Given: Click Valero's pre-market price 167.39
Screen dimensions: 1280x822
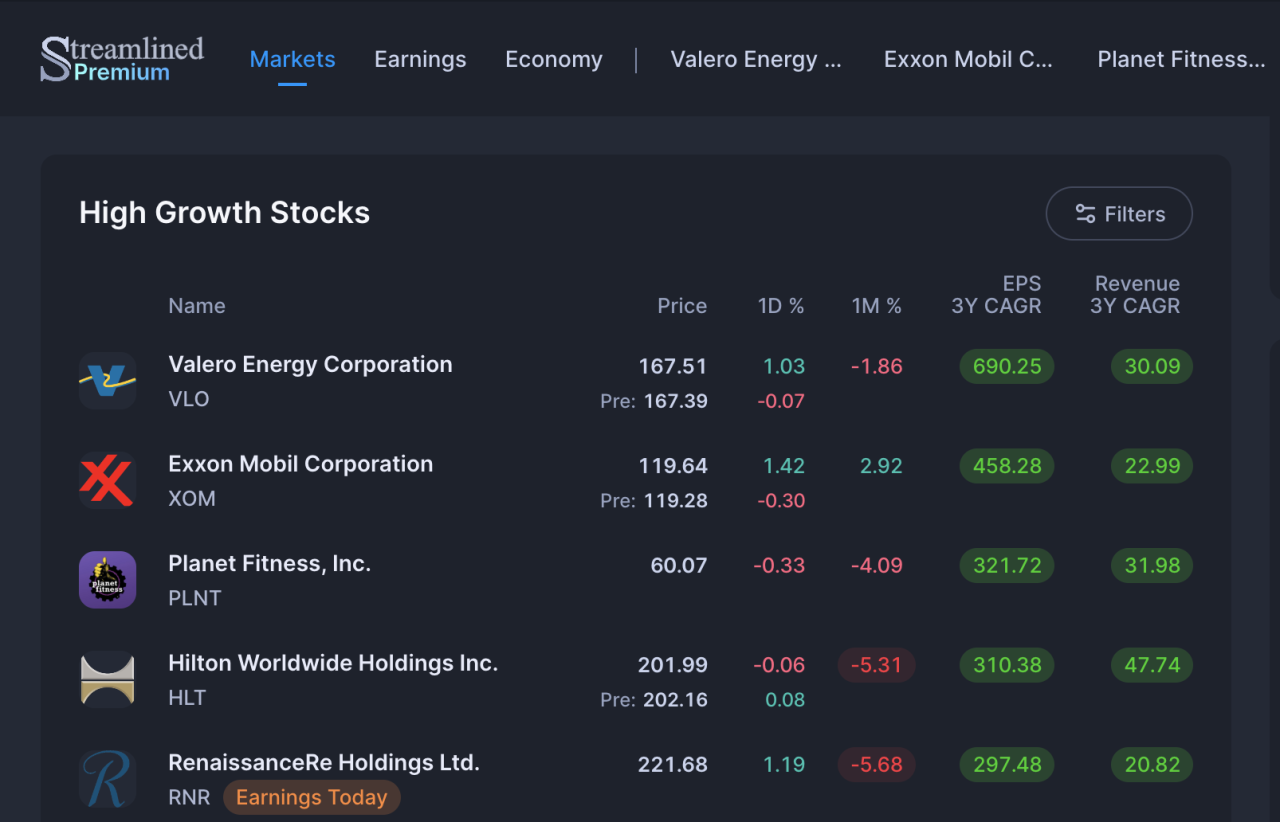Looking at the screenshot, I should 675,401.
